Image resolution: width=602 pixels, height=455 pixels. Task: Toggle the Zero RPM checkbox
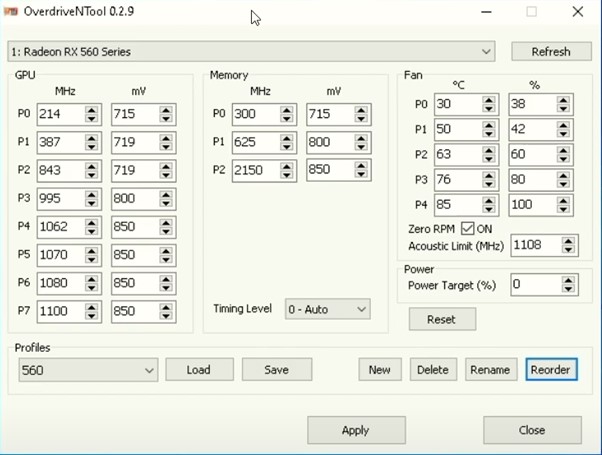point(468,229)
